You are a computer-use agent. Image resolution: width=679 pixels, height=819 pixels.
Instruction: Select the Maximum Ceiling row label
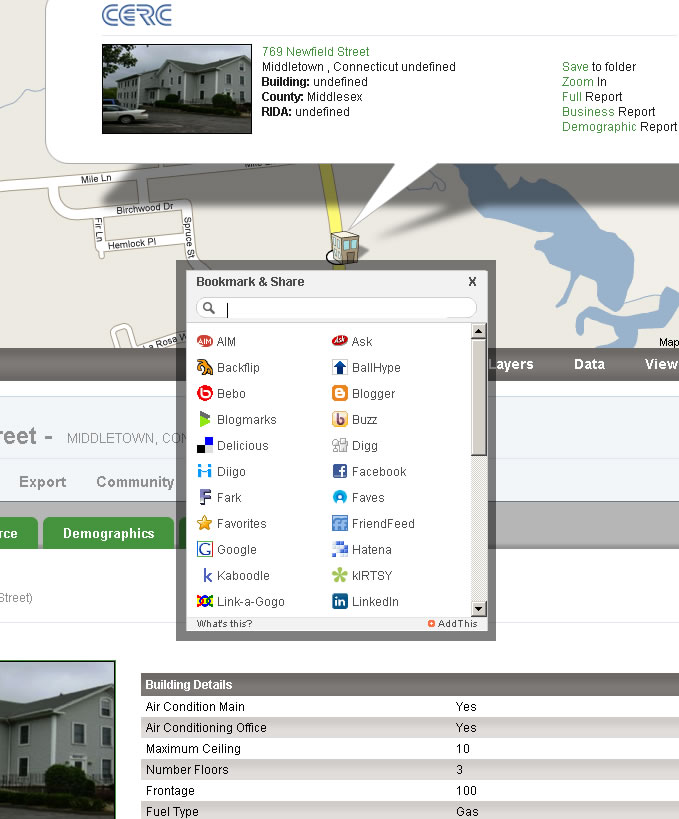pyautogui.click(x=193, y=748)
